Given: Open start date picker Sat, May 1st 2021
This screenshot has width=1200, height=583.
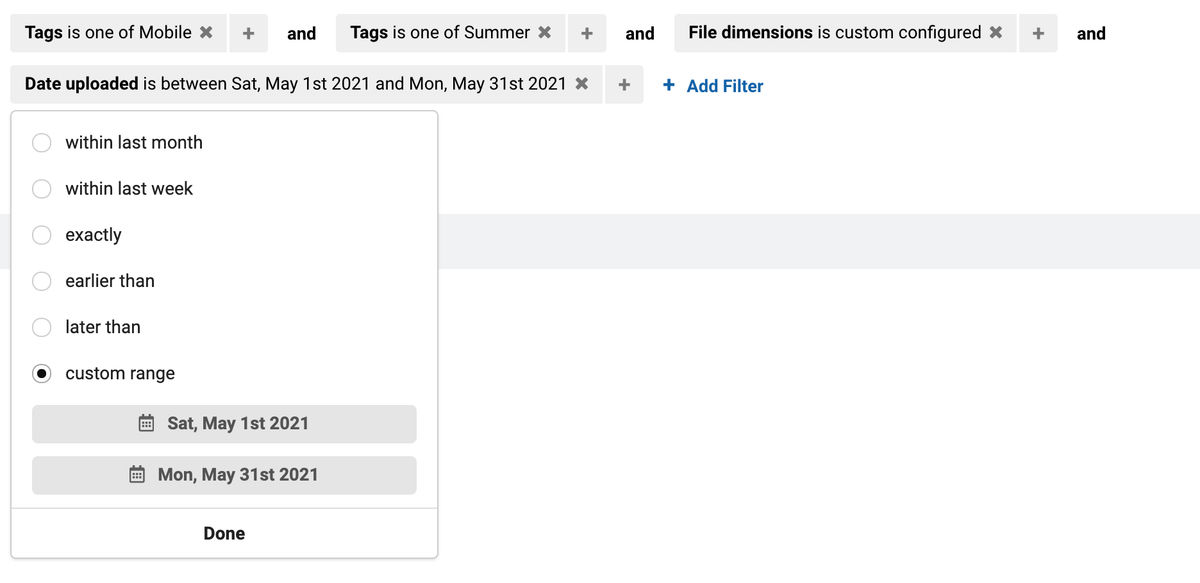Looking at the screenshot, I should [224, 424].
